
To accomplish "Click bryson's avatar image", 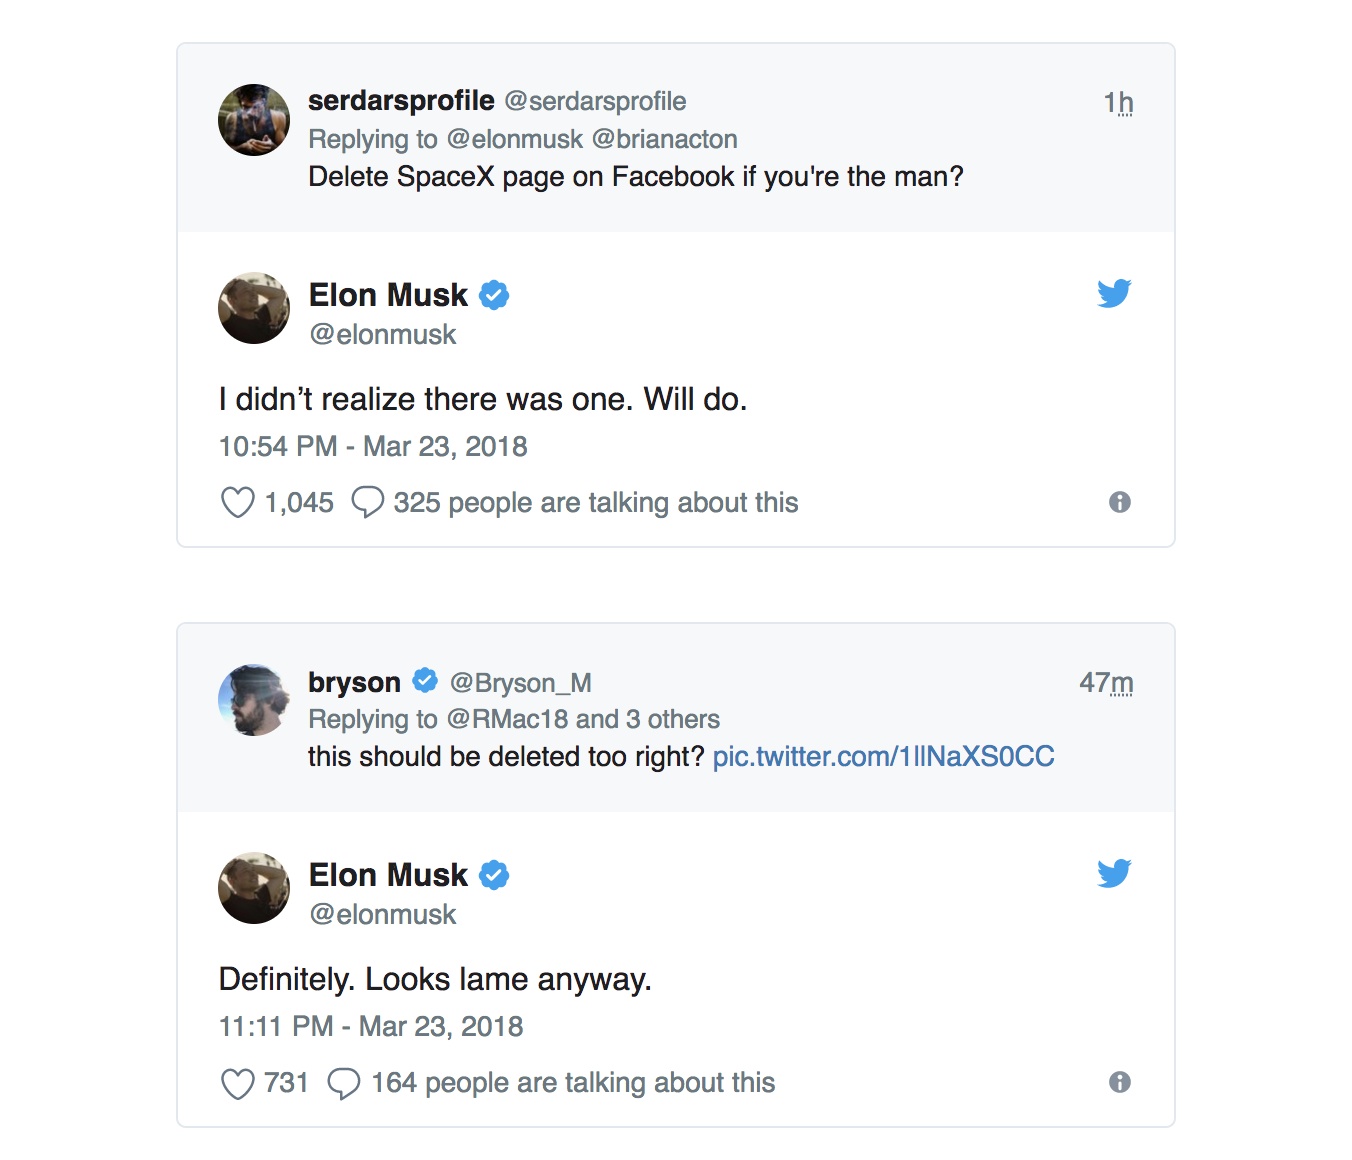I will point(253,700).
